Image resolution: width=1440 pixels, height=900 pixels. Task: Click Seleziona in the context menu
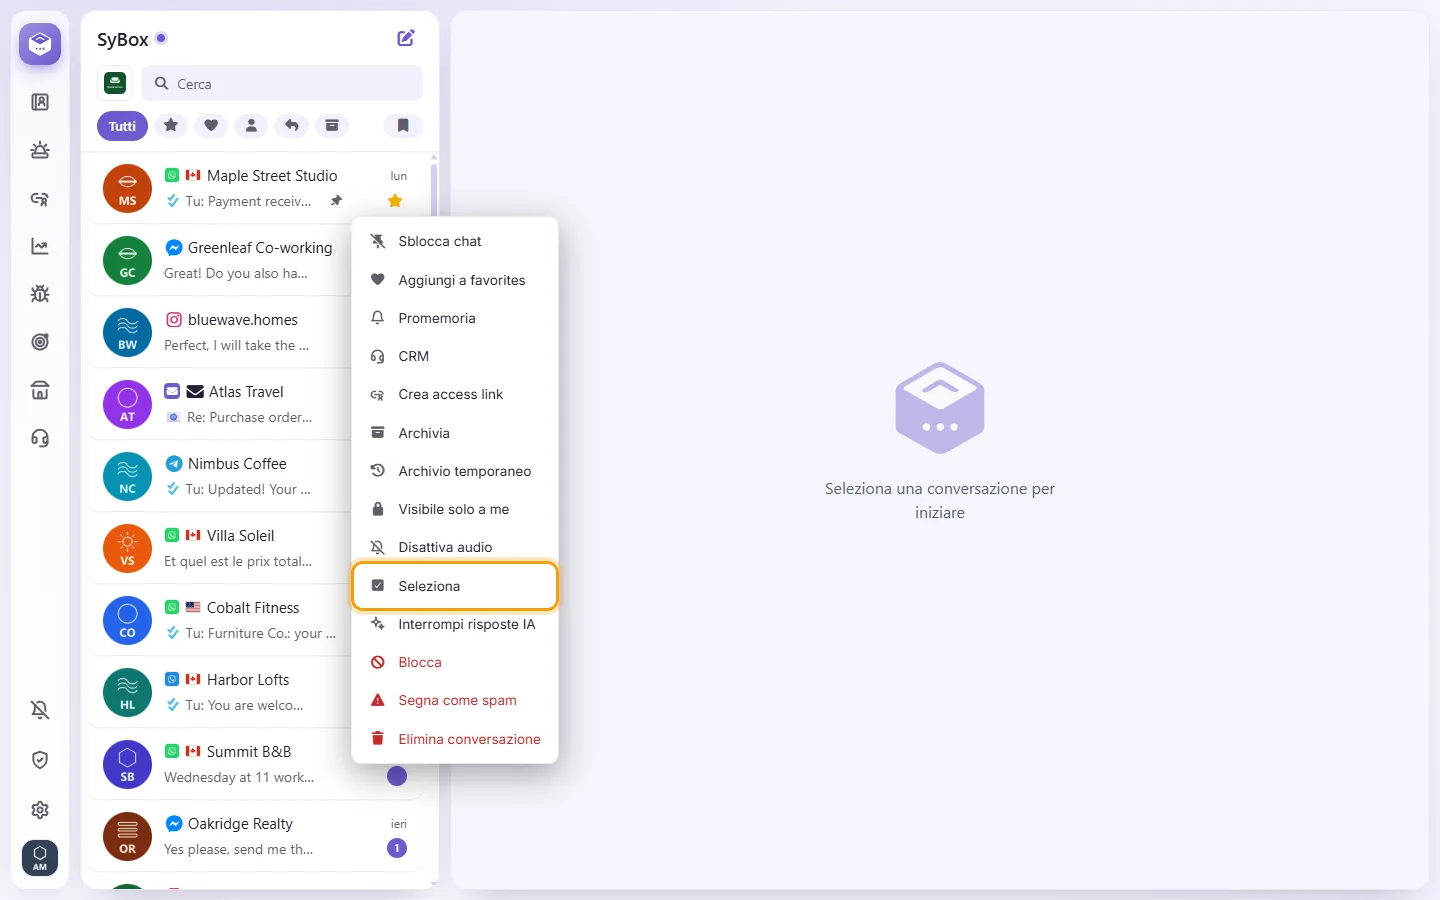click(455, 586)
